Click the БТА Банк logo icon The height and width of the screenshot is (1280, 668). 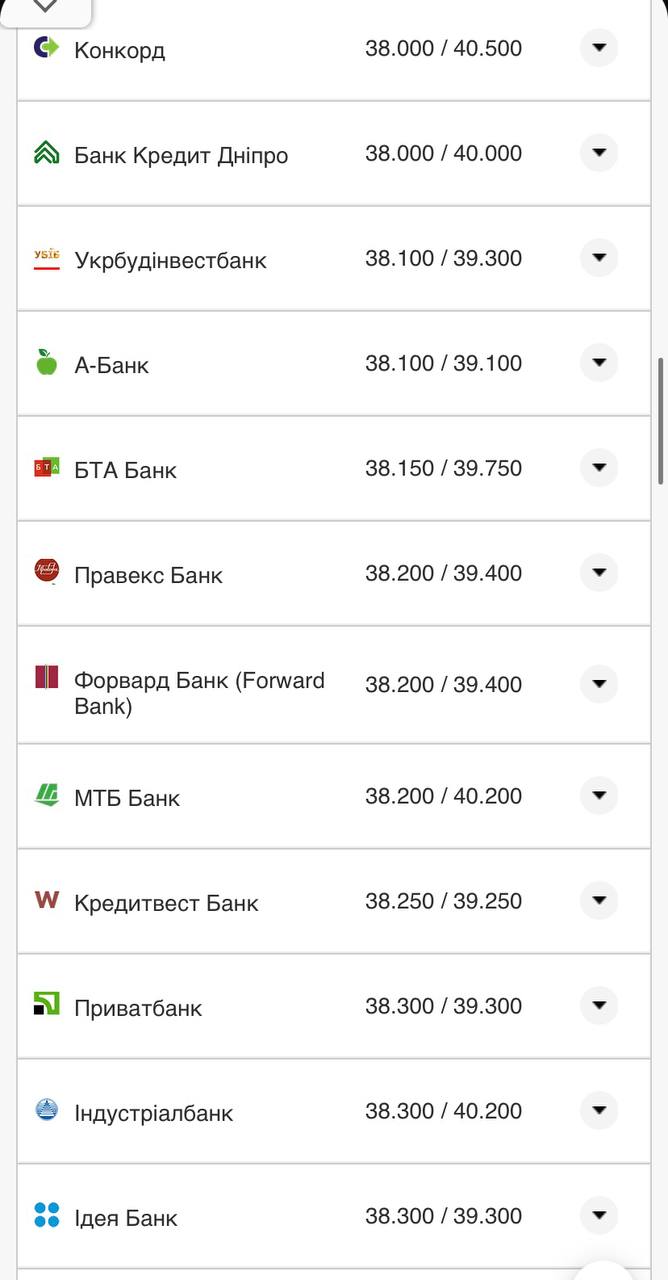tap(47, 467)
